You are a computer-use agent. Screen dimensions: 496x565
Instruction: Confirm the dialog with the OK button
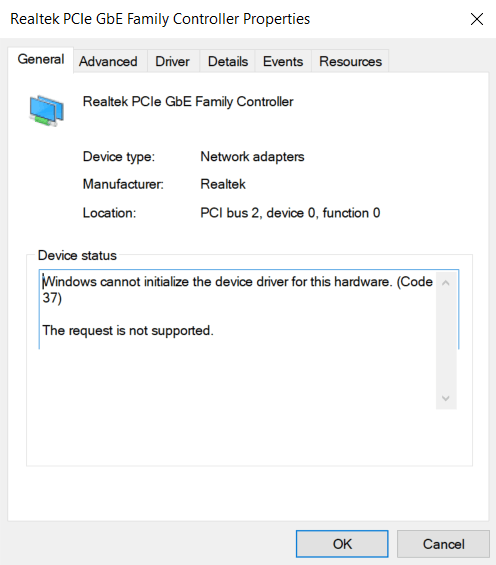pos(342,544)
